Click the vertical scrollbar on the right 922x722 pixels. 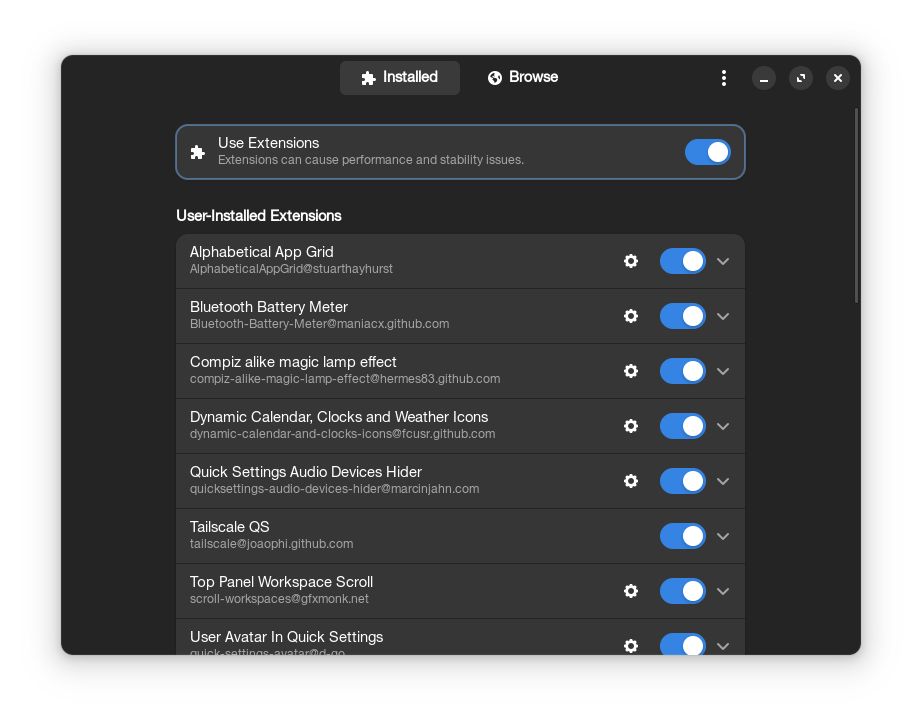pos(856,205)
